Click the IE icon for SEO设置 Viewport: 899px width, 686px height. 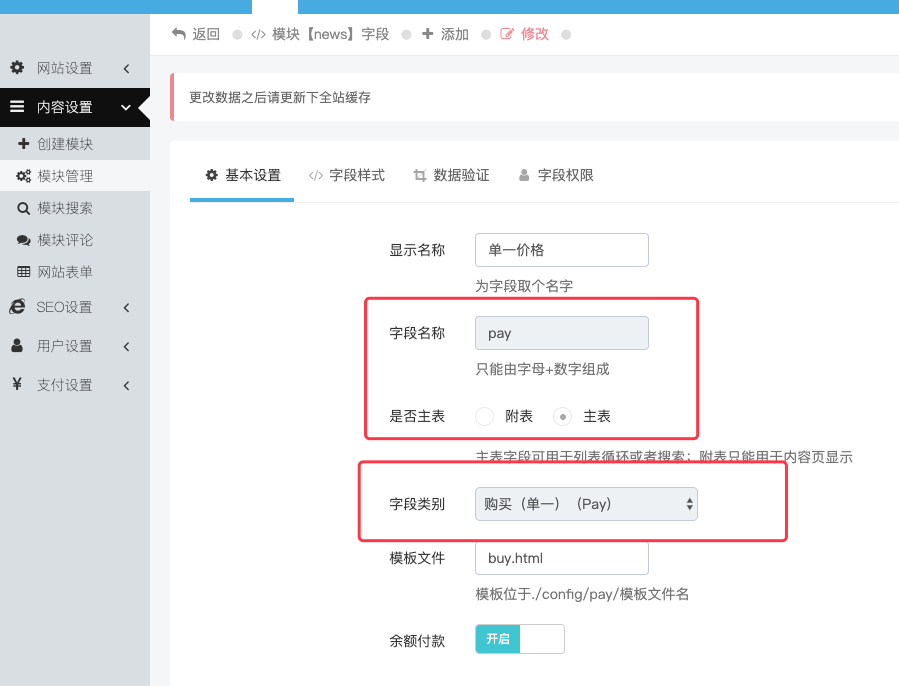[17, 306]
